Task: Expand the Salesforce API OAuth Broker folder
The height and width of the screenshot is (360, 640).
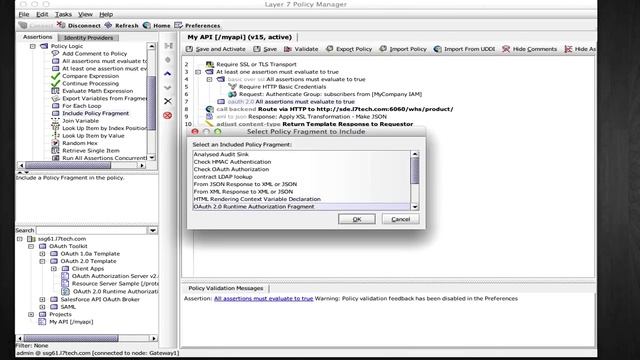Action: 42,299
